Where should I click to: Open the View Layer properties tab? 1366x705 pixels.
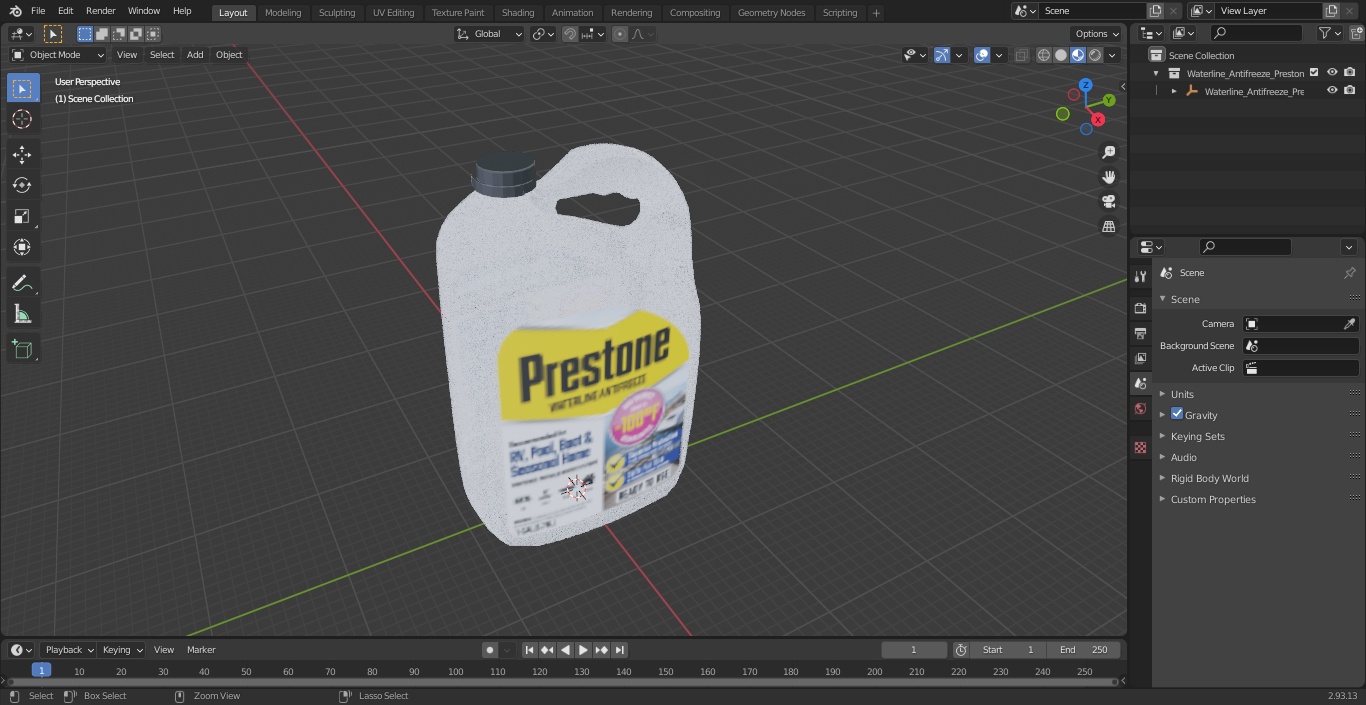pos(1140,358)
